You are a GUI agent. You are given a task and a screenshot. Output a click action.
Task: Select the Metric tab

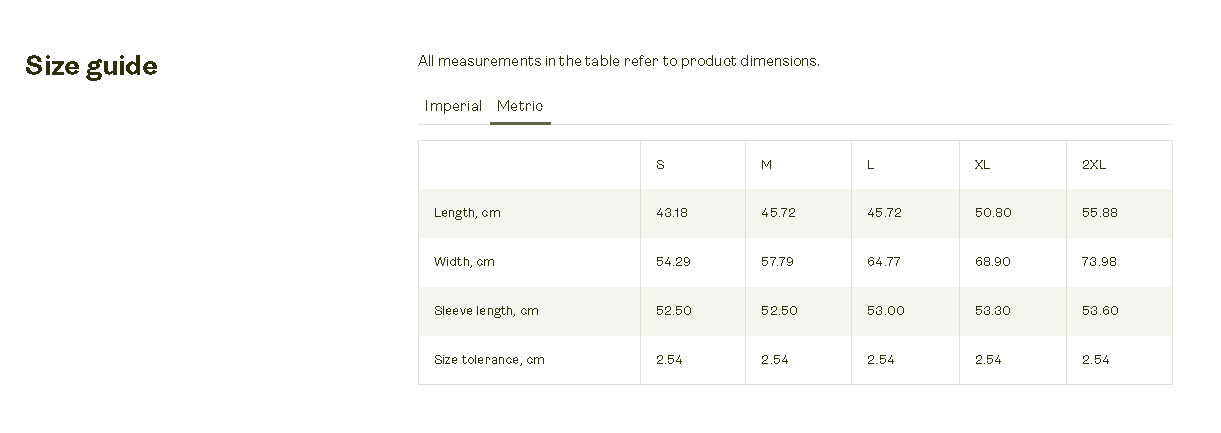pyautogui.click(x=520, y=106)
